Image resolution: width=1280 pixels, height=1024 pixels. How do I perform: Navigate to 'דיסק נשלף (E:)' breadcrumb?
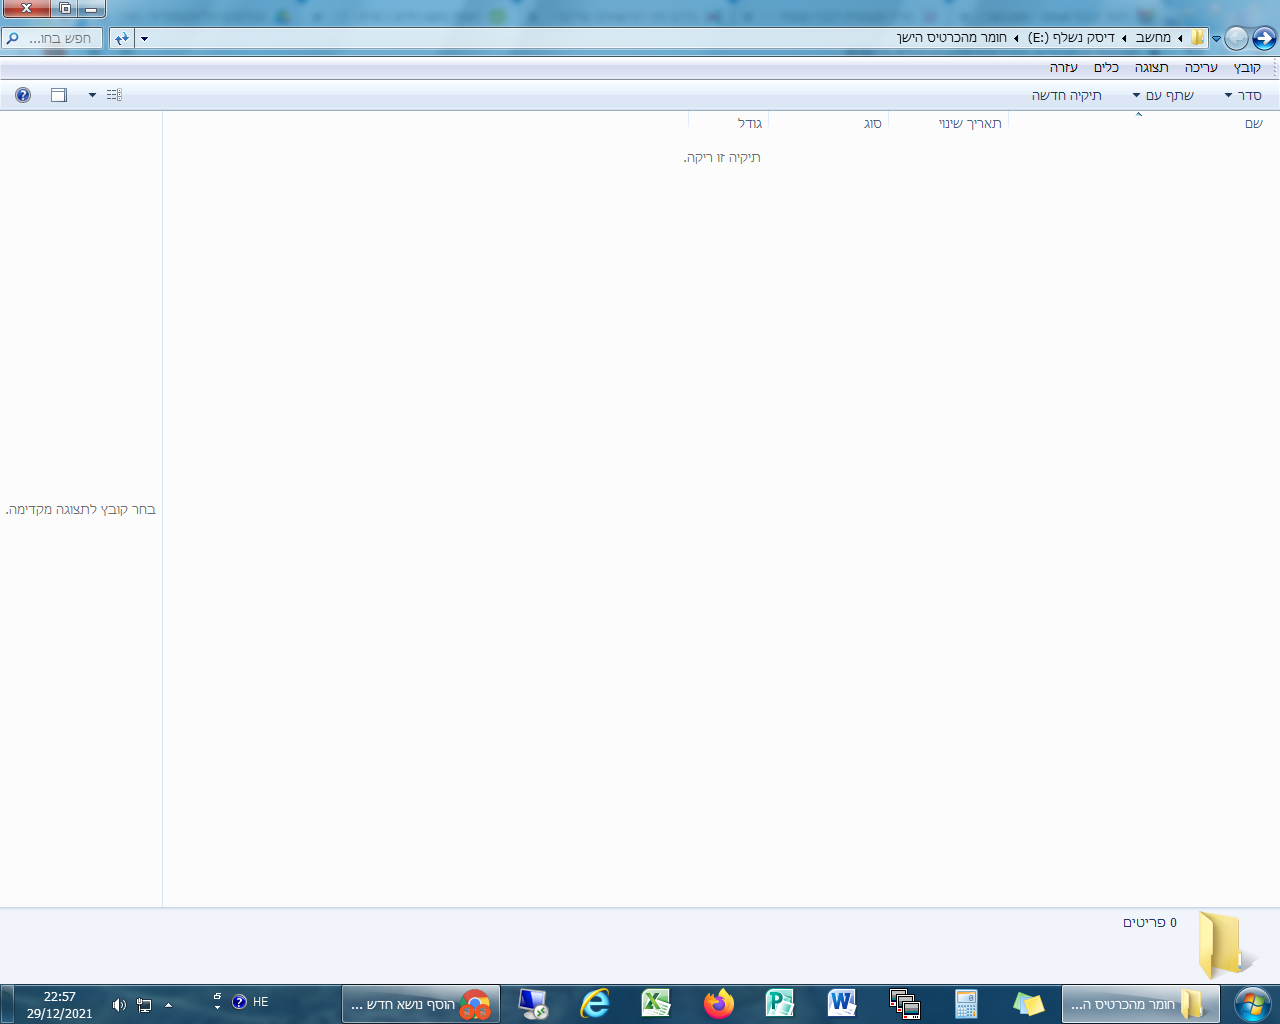pyautogui.click(x=1071, y=38)
